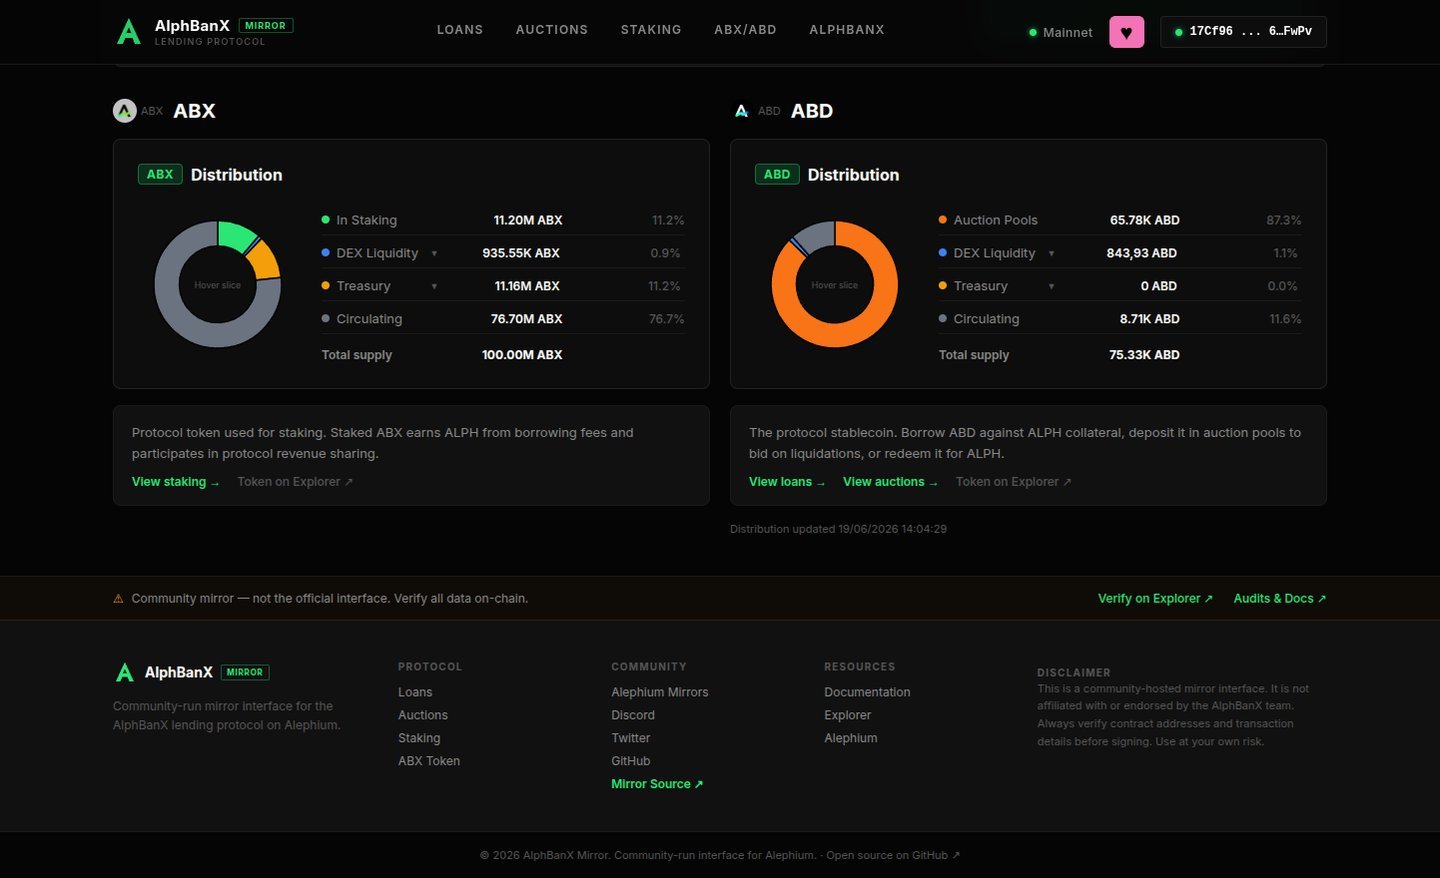Expand ABD DEX Liquidity row arrow

click(1051, 254)
